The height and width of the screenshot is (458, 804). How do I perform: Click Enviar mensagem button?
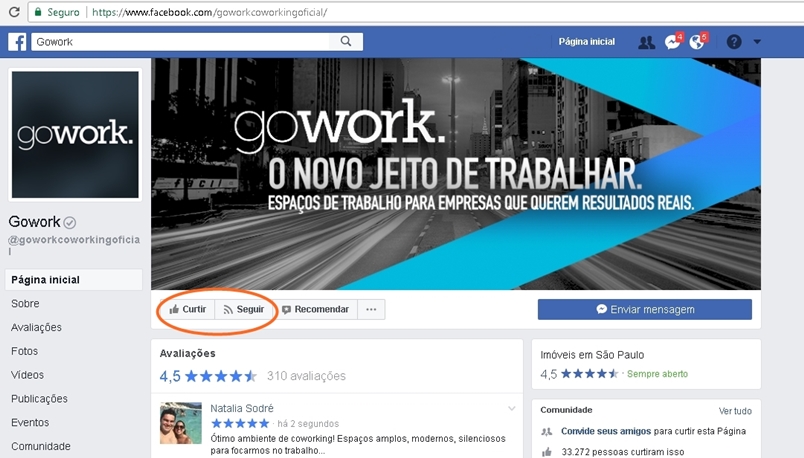(x=645, y=309)
